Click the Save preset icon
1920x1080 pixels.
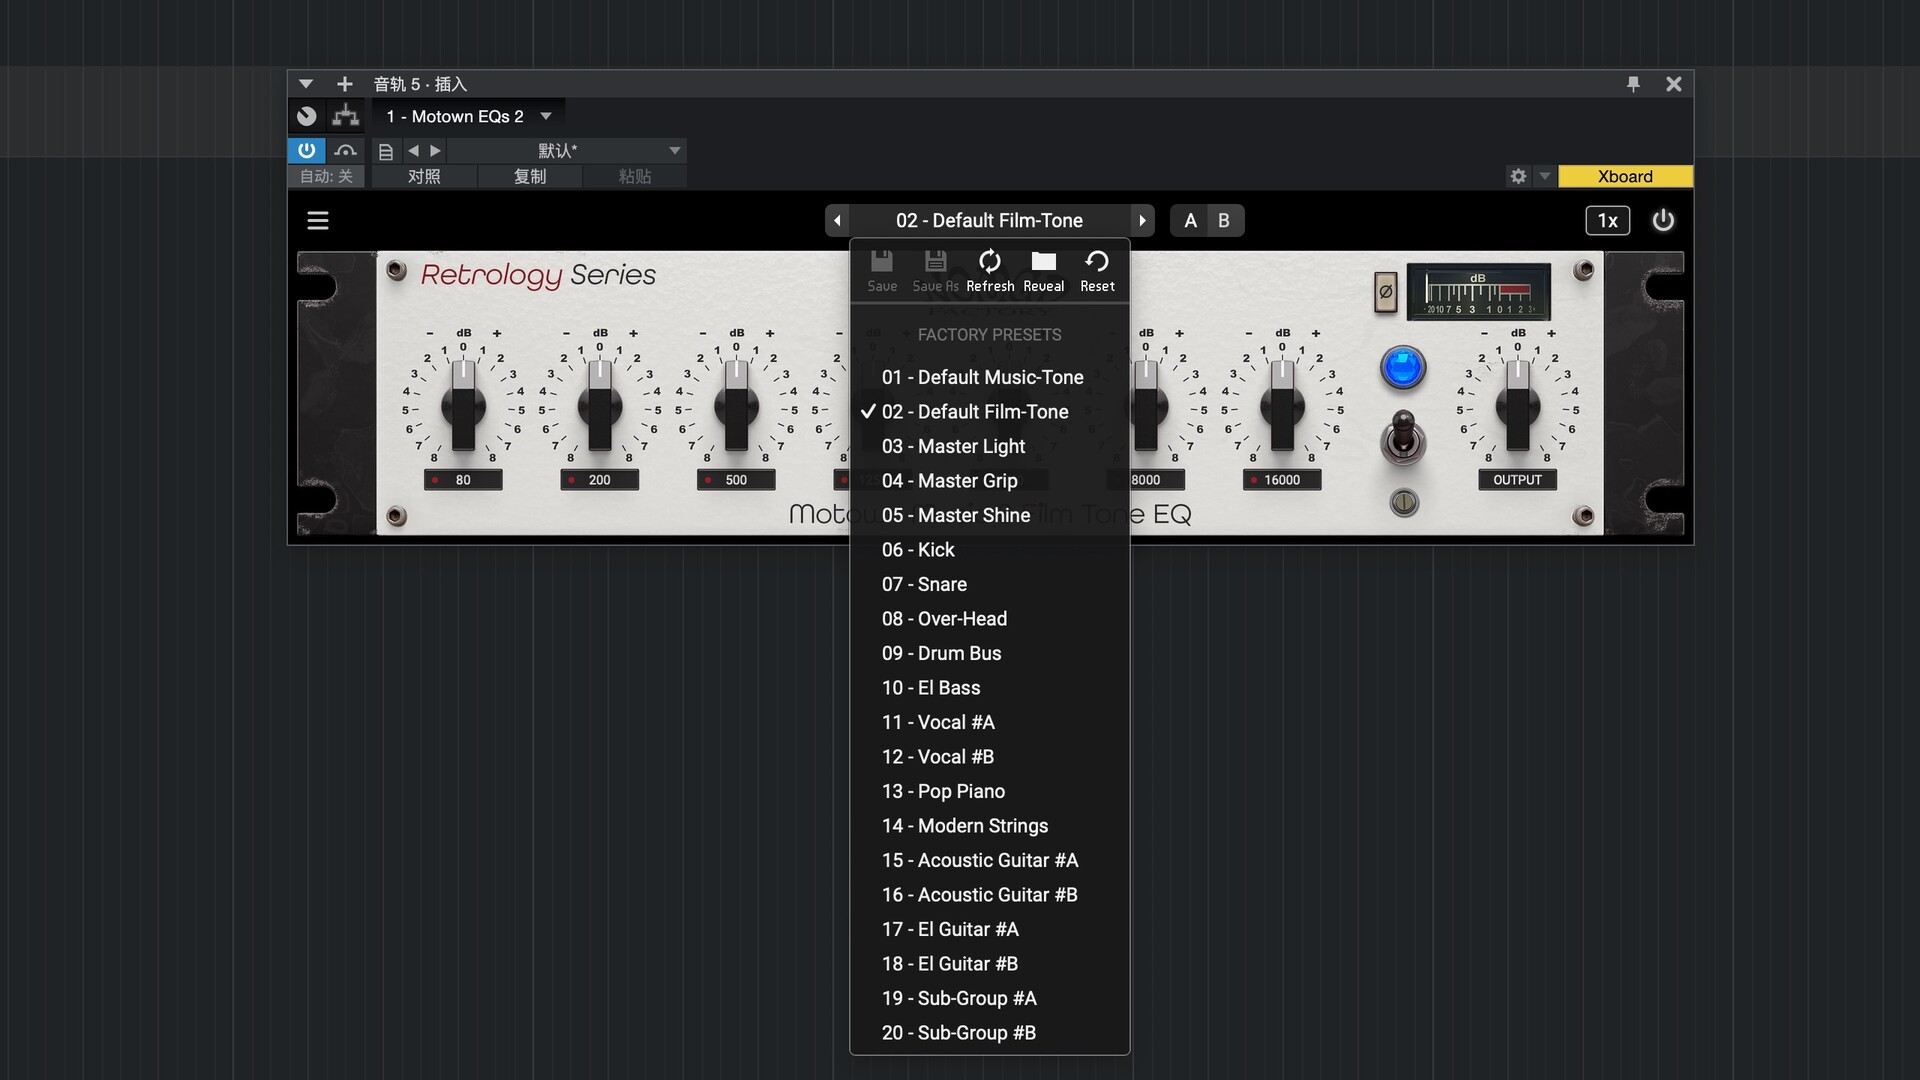click(x=882, y=271)
